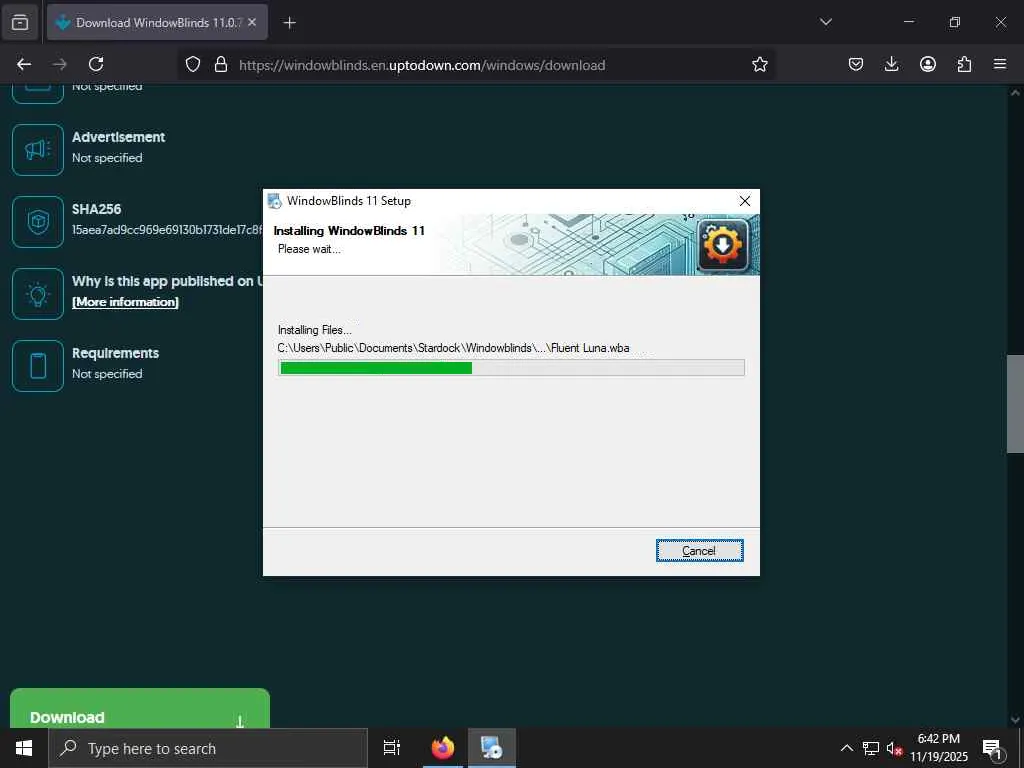View site security padlock info
Image resolution: width=1024 pixels, height=768 pixels.
point(221,64)
